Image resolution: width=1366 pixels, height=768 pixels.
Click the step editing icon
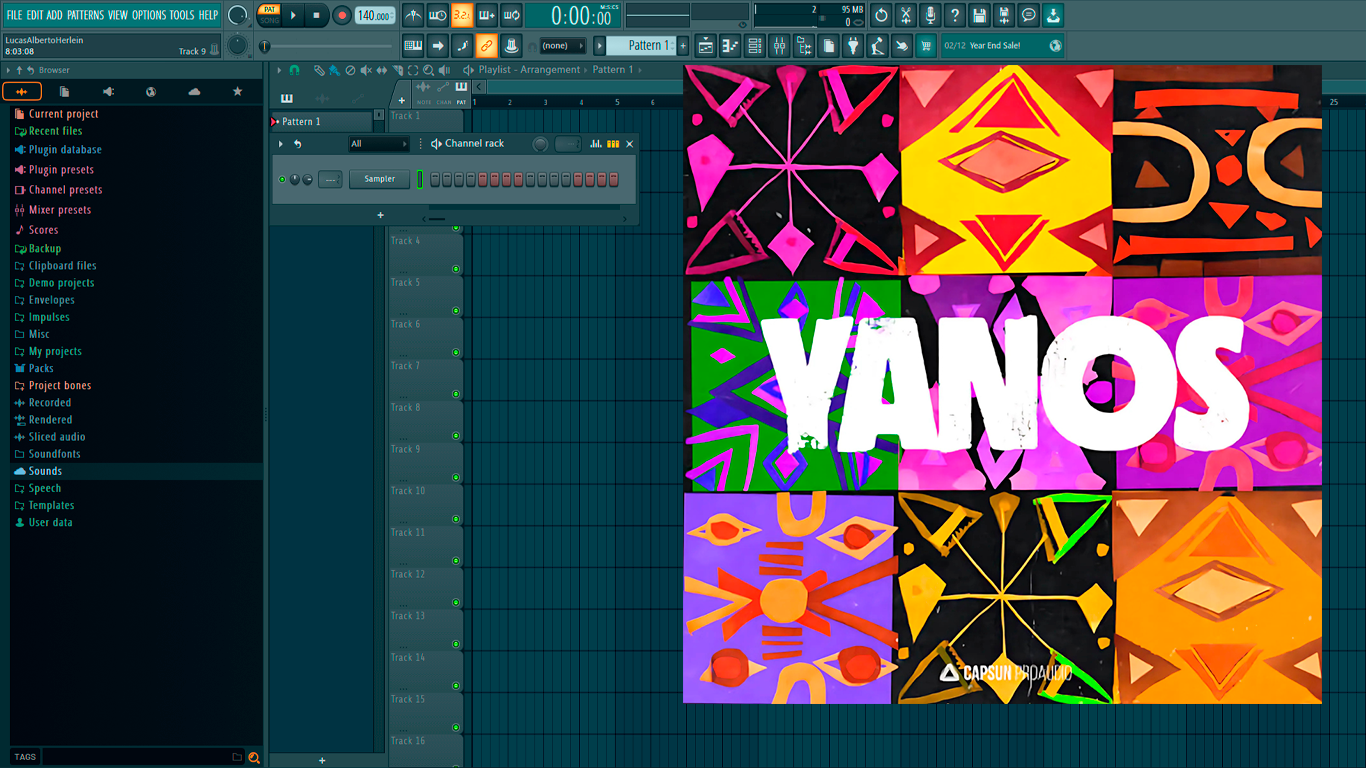click(x=462, y=45)
